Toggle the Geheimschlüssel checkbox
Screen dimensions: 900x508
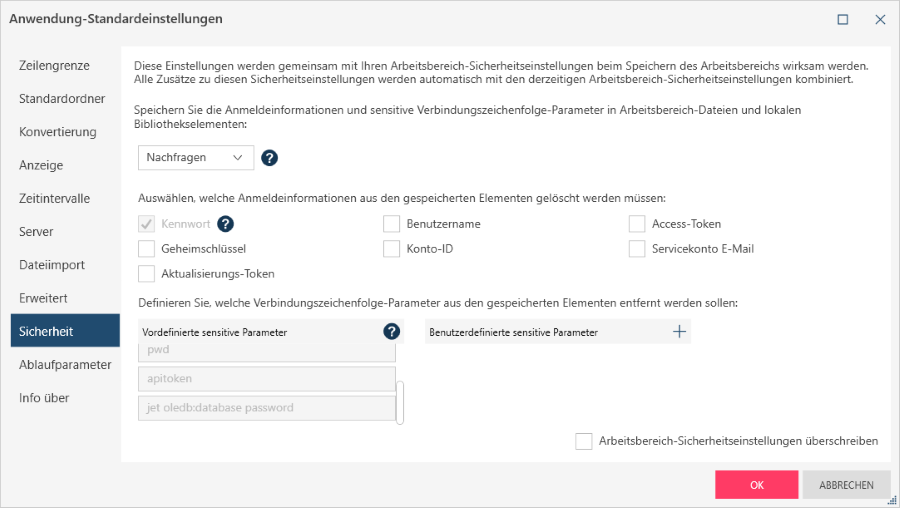tap(147, 249)
